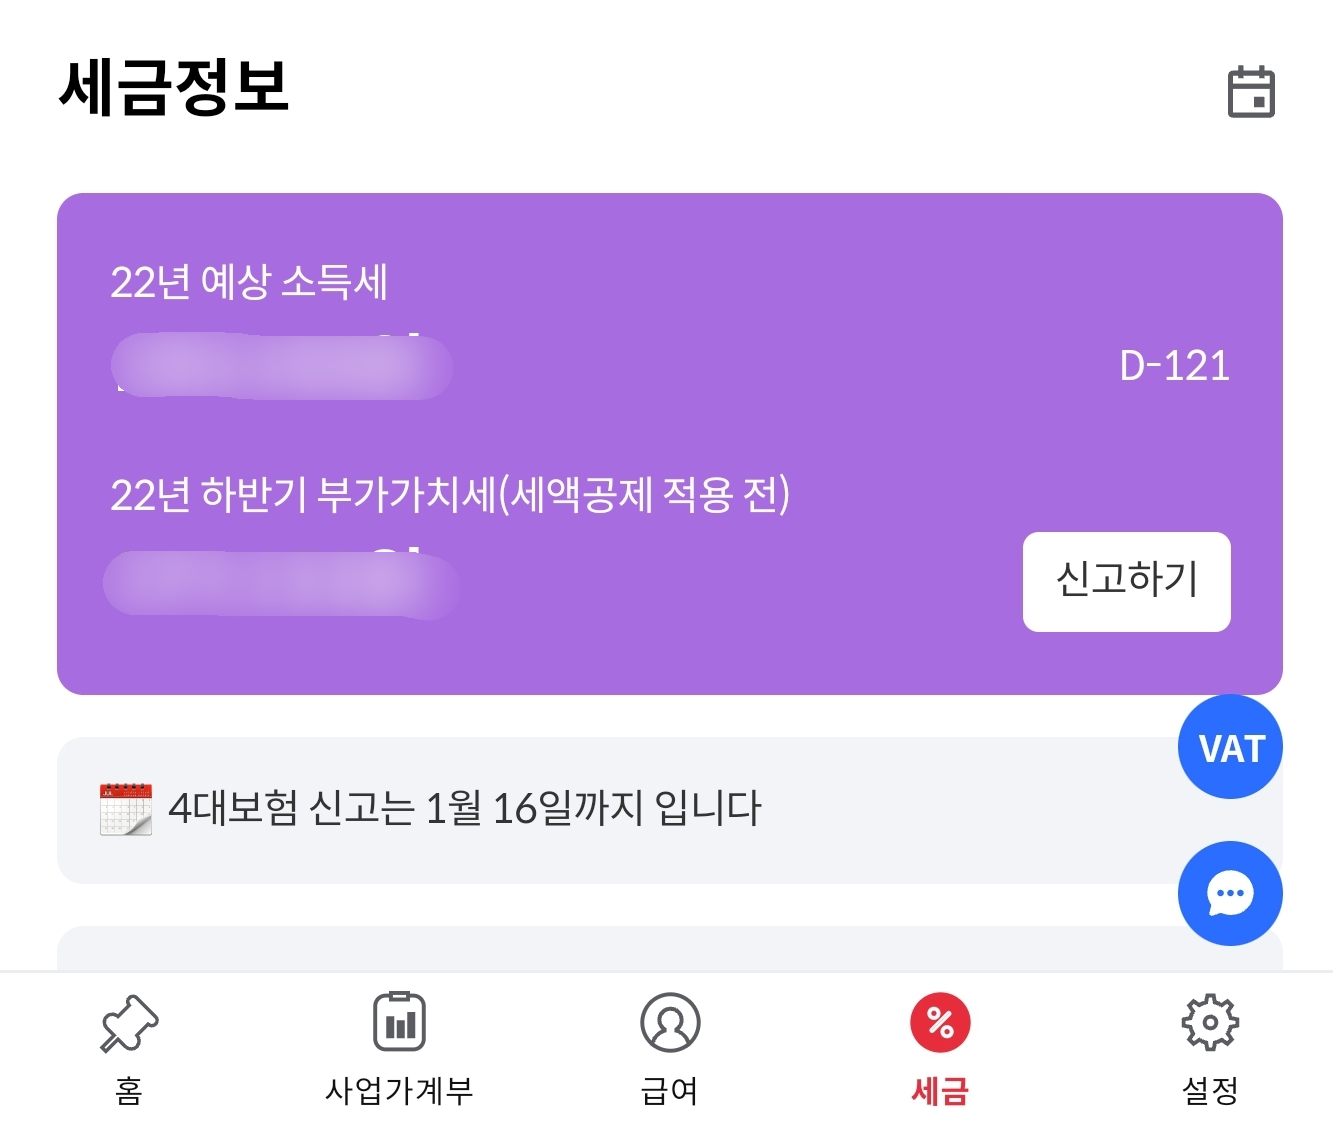Tap the blurred VAT amount
Image resolution: width=1333 pixels, height=1124 pixels.
pos(282,583)
